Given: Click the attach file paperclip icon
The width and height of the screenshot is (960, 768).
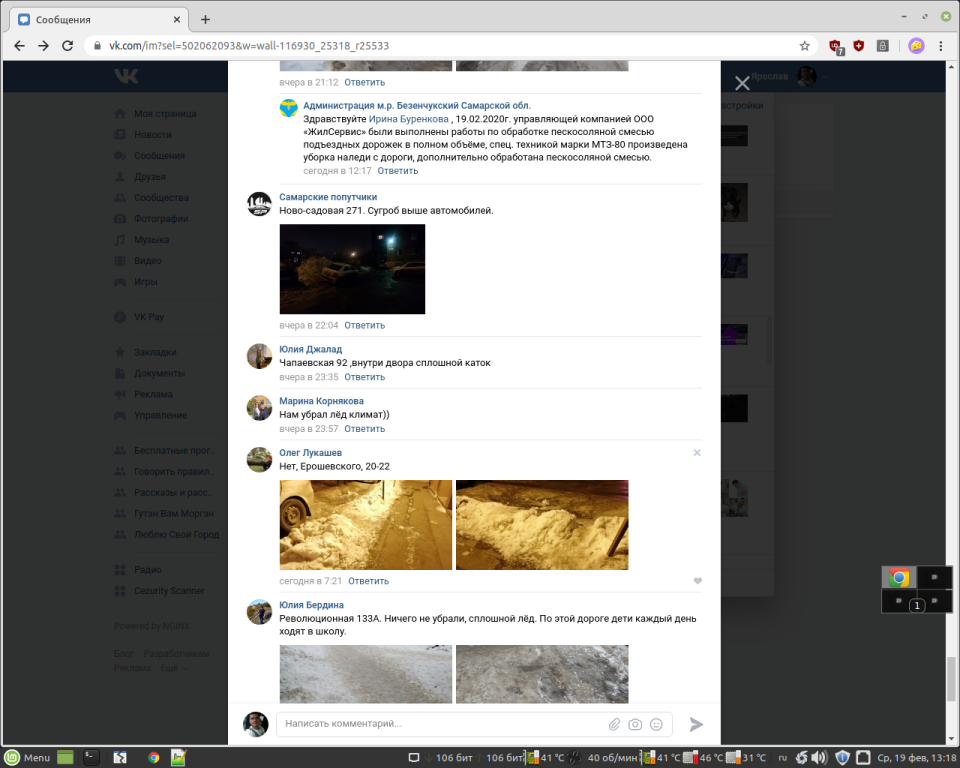Looking at the screenshot, I should tap(615, 724).
